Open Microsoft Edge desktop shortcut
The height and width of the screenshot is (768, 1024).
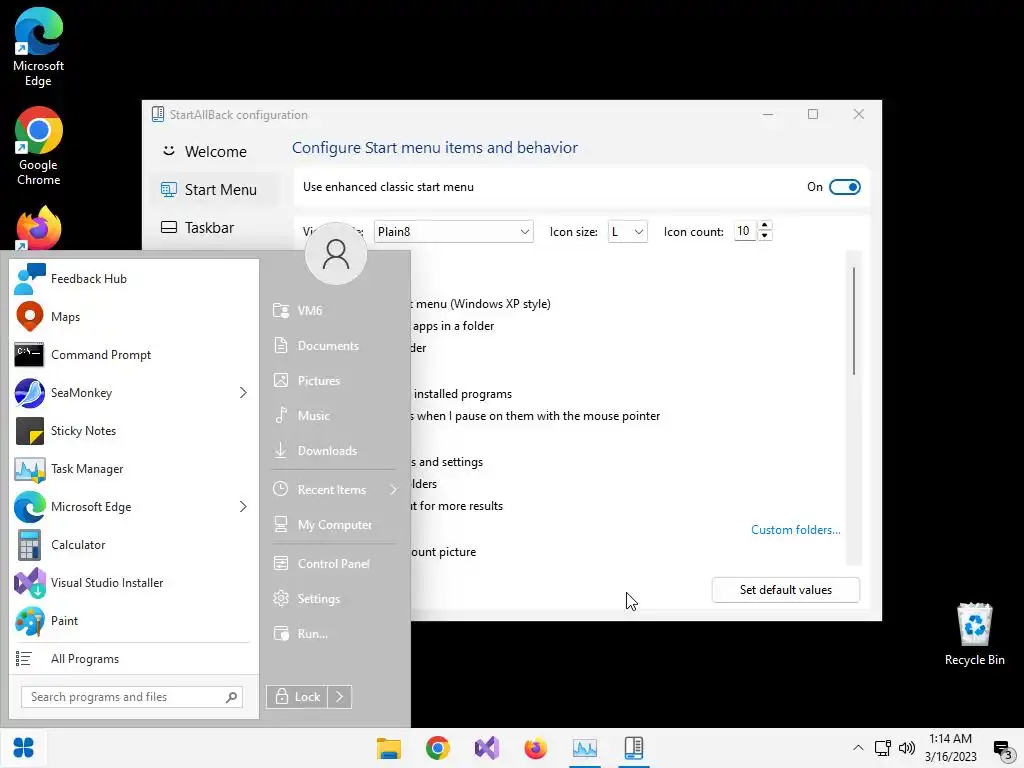(x=39, y=48)
